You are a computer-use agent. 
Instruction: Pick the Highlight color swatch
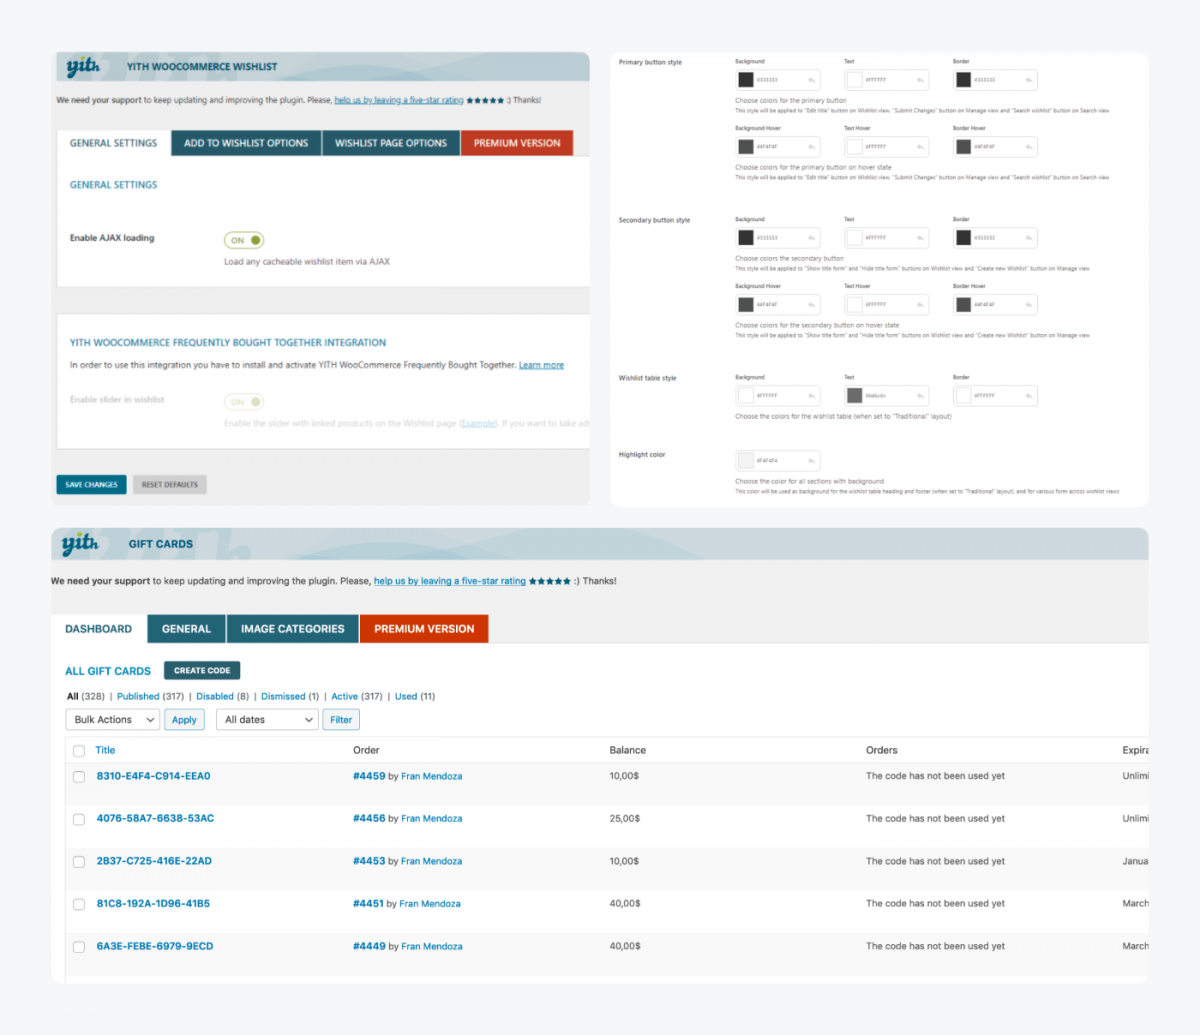click(746, 461)
